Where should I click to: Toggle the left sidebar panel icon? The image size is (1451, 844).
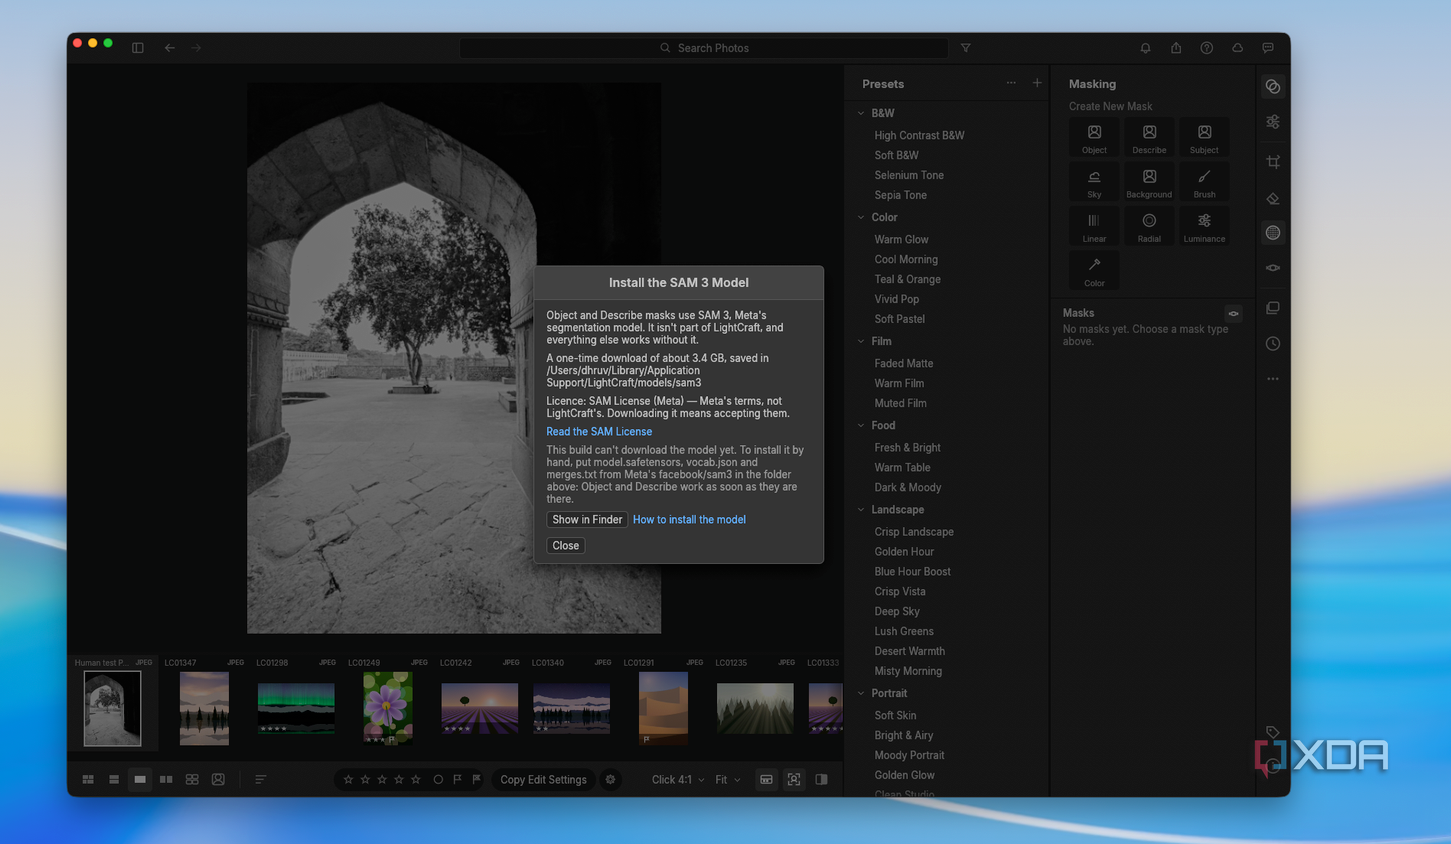pyautogui.click(x=138, y=48)
